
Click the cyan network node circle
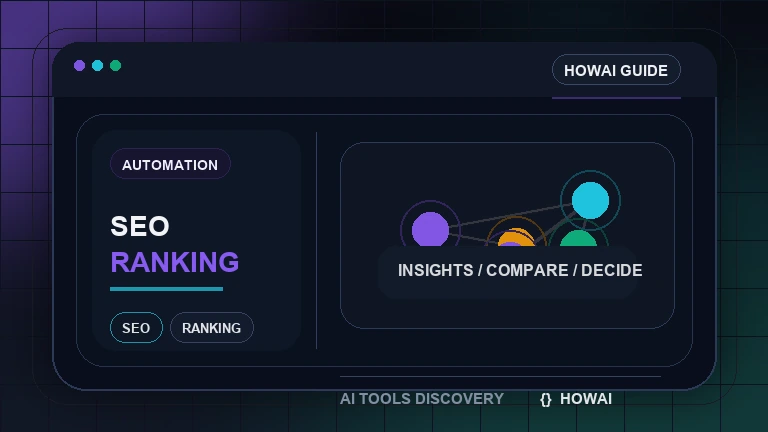coord(590,200)
